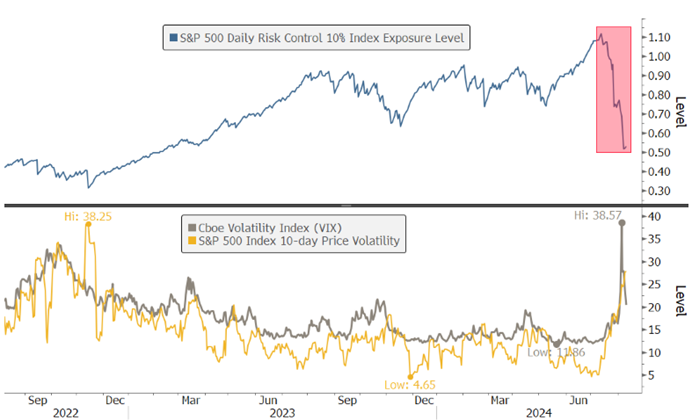Screen dimensions: 692x420
Task: Click the 25 tick on lower axis
Action: [654, 285]
